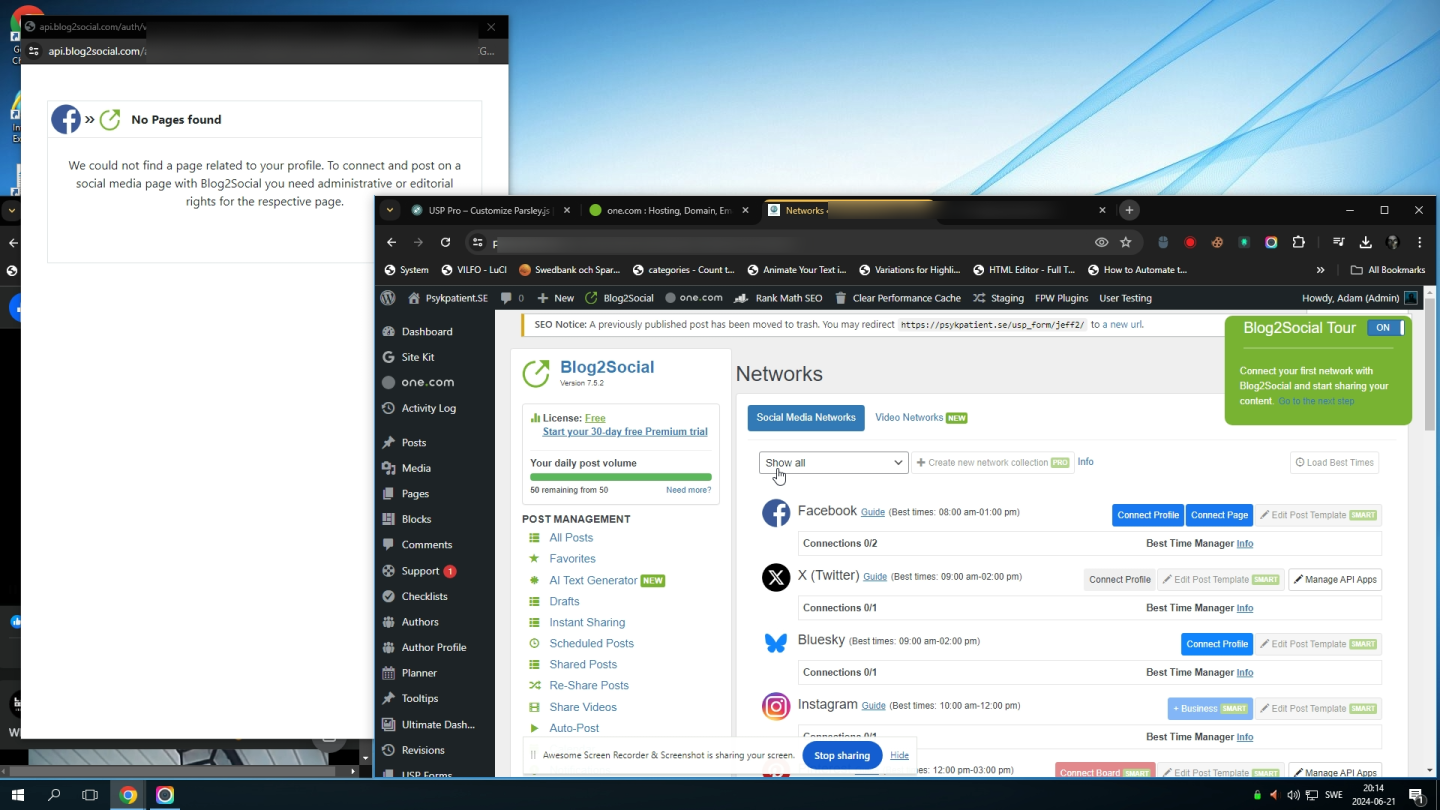The image size is (1440, 810).
Task: Open Windows Start button
Action: (x=17, y=795)
